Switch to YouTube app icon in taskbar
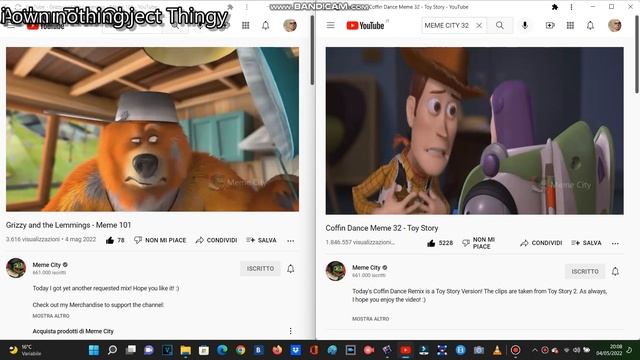This screenshot has width=640, height=360. pyautogui.click(x=406, y=350)
